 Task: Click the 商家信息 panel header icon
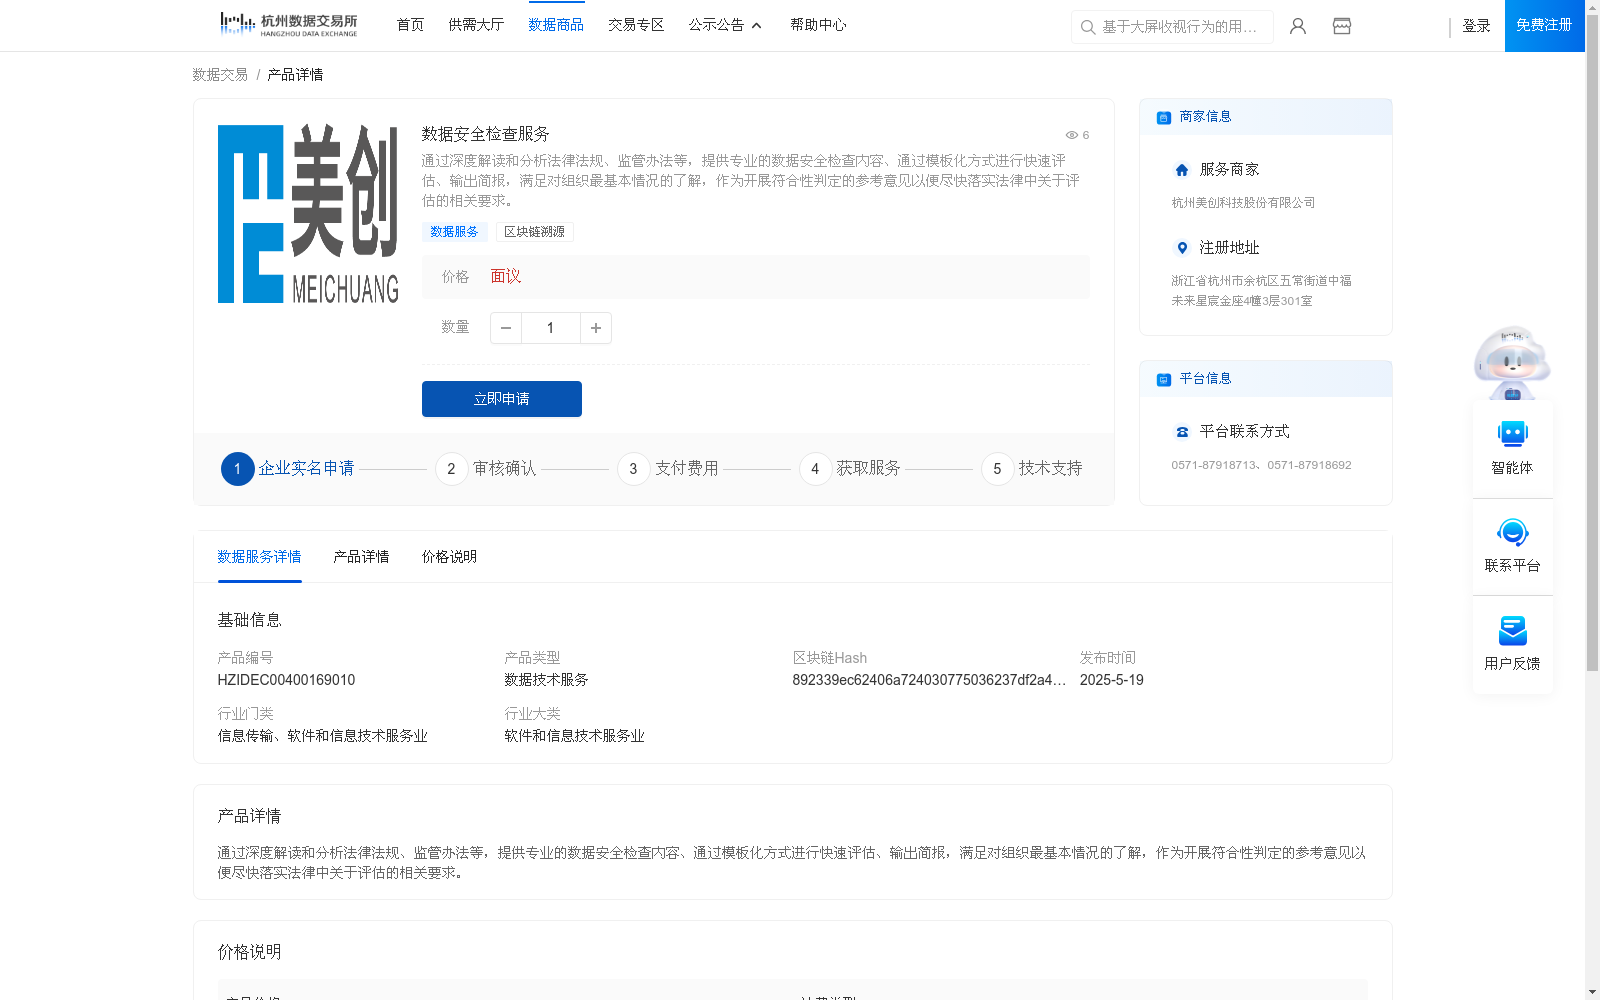(x=1164, y=117)
